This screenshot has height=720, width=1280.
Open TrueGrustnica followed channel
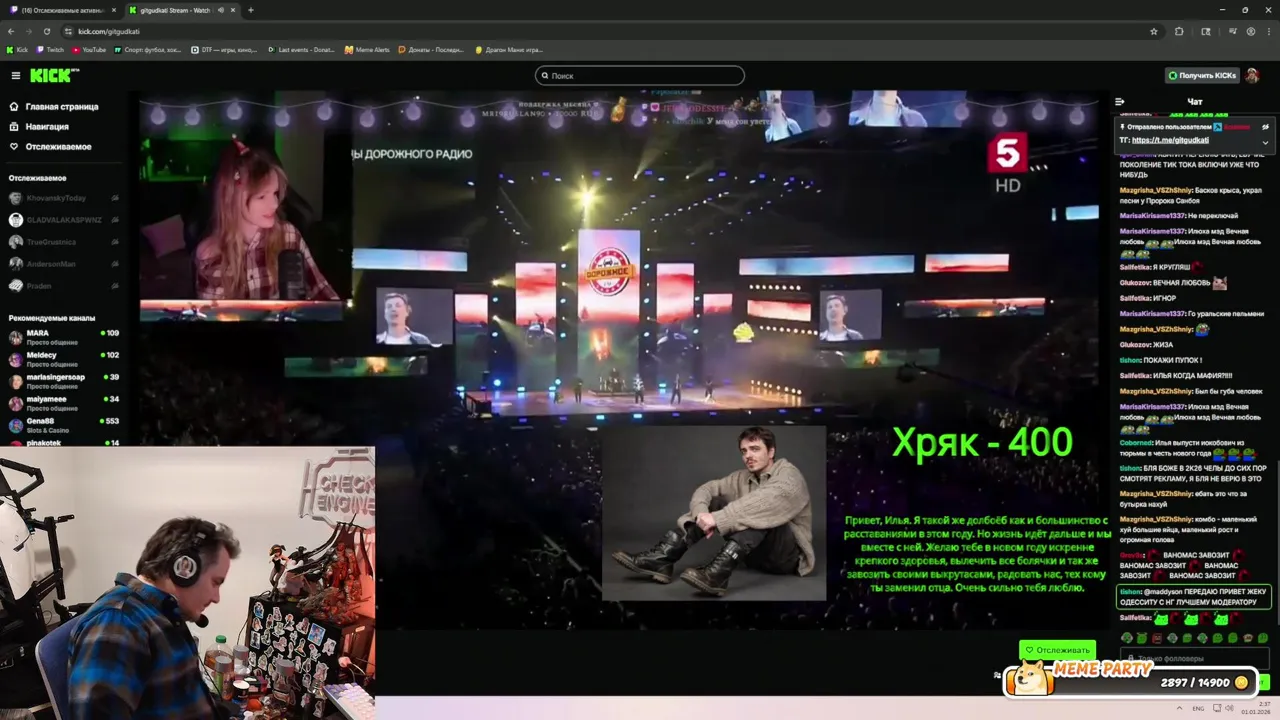62,242
